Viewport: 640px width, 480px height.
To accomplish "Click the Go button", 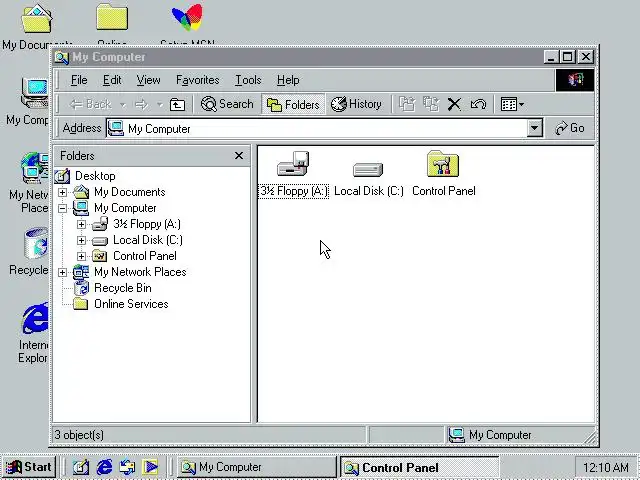I will 570,128.
